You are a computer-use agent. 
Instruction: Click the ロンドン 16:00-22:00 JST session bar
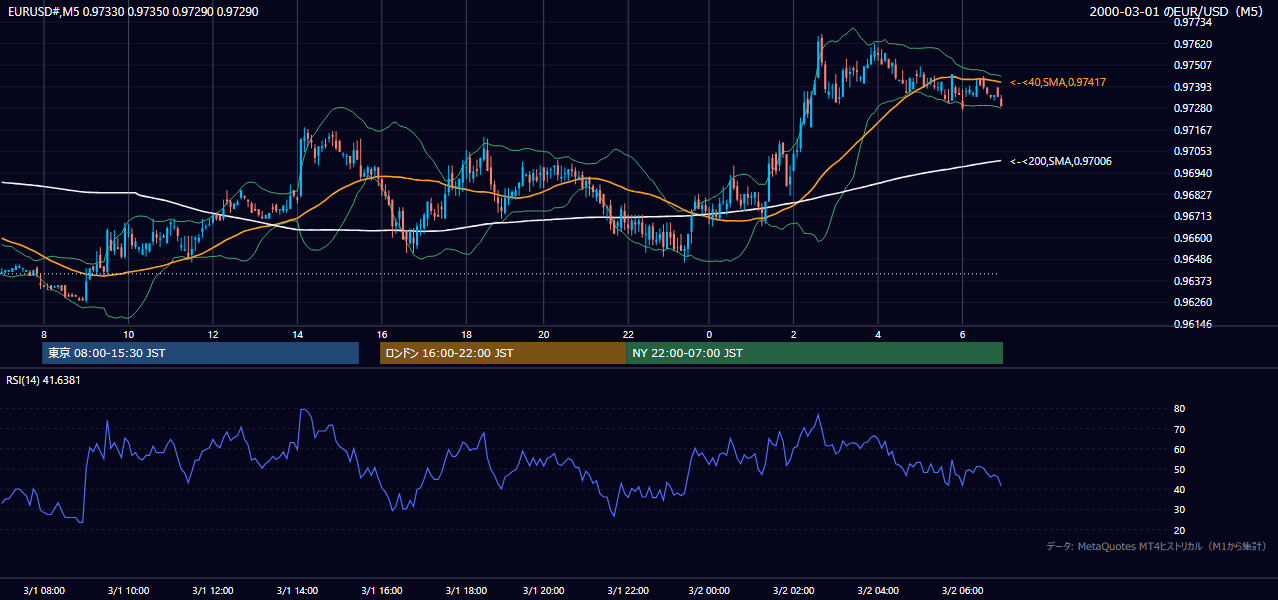pos(503,353)
